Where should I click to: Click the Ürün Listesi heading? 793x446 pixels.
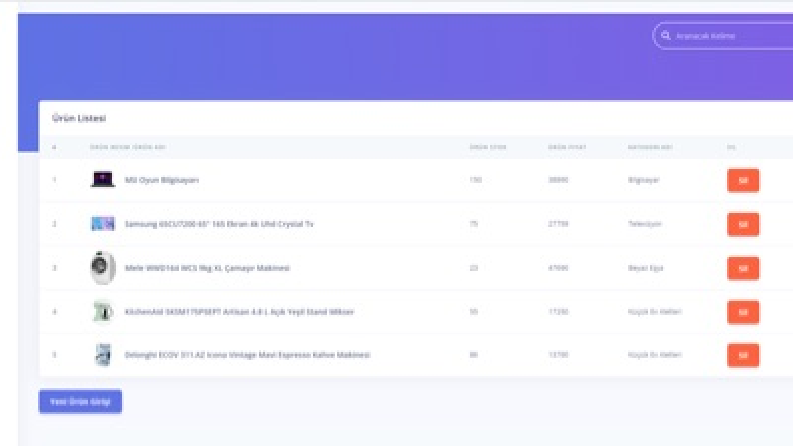(x=79, y=118)
